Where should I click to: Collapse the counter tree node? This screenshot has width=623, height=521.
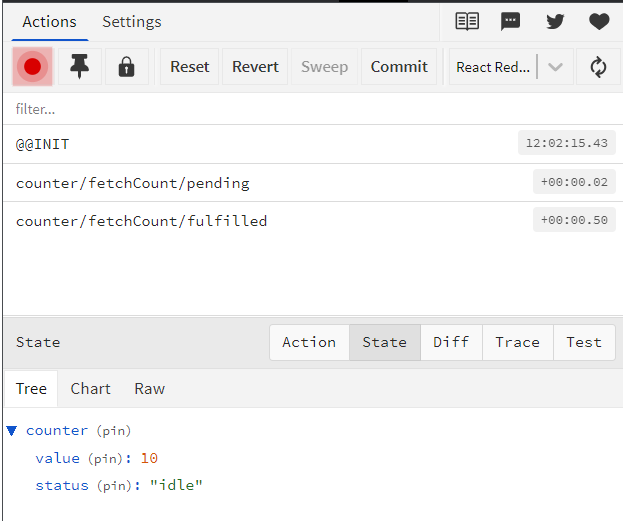pos(12,431)
